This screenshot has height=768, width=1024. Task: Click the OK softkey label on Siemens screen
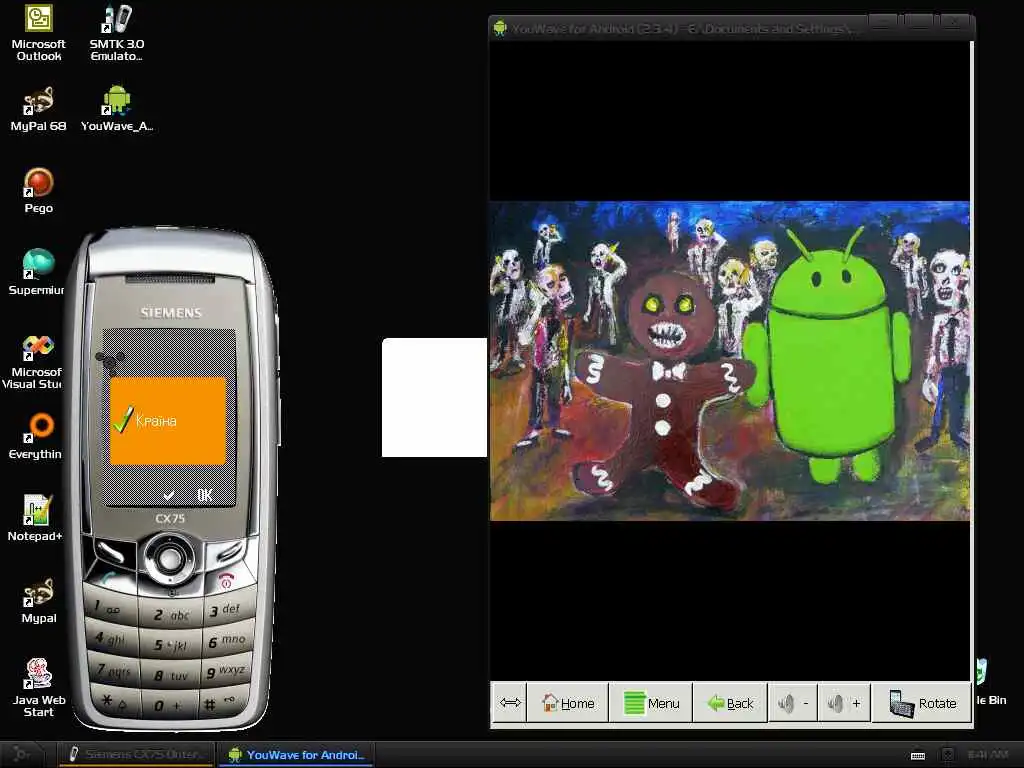coord(204,495)
